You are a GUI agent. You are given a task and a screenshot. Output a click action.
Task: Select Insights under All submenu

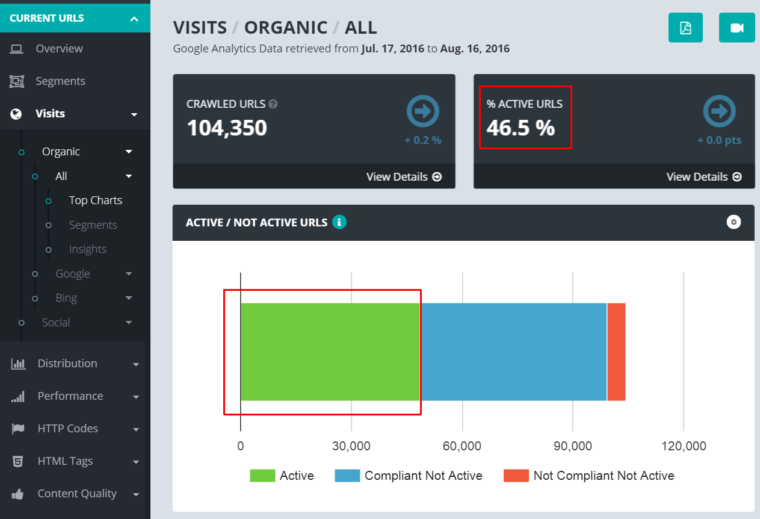88,249
